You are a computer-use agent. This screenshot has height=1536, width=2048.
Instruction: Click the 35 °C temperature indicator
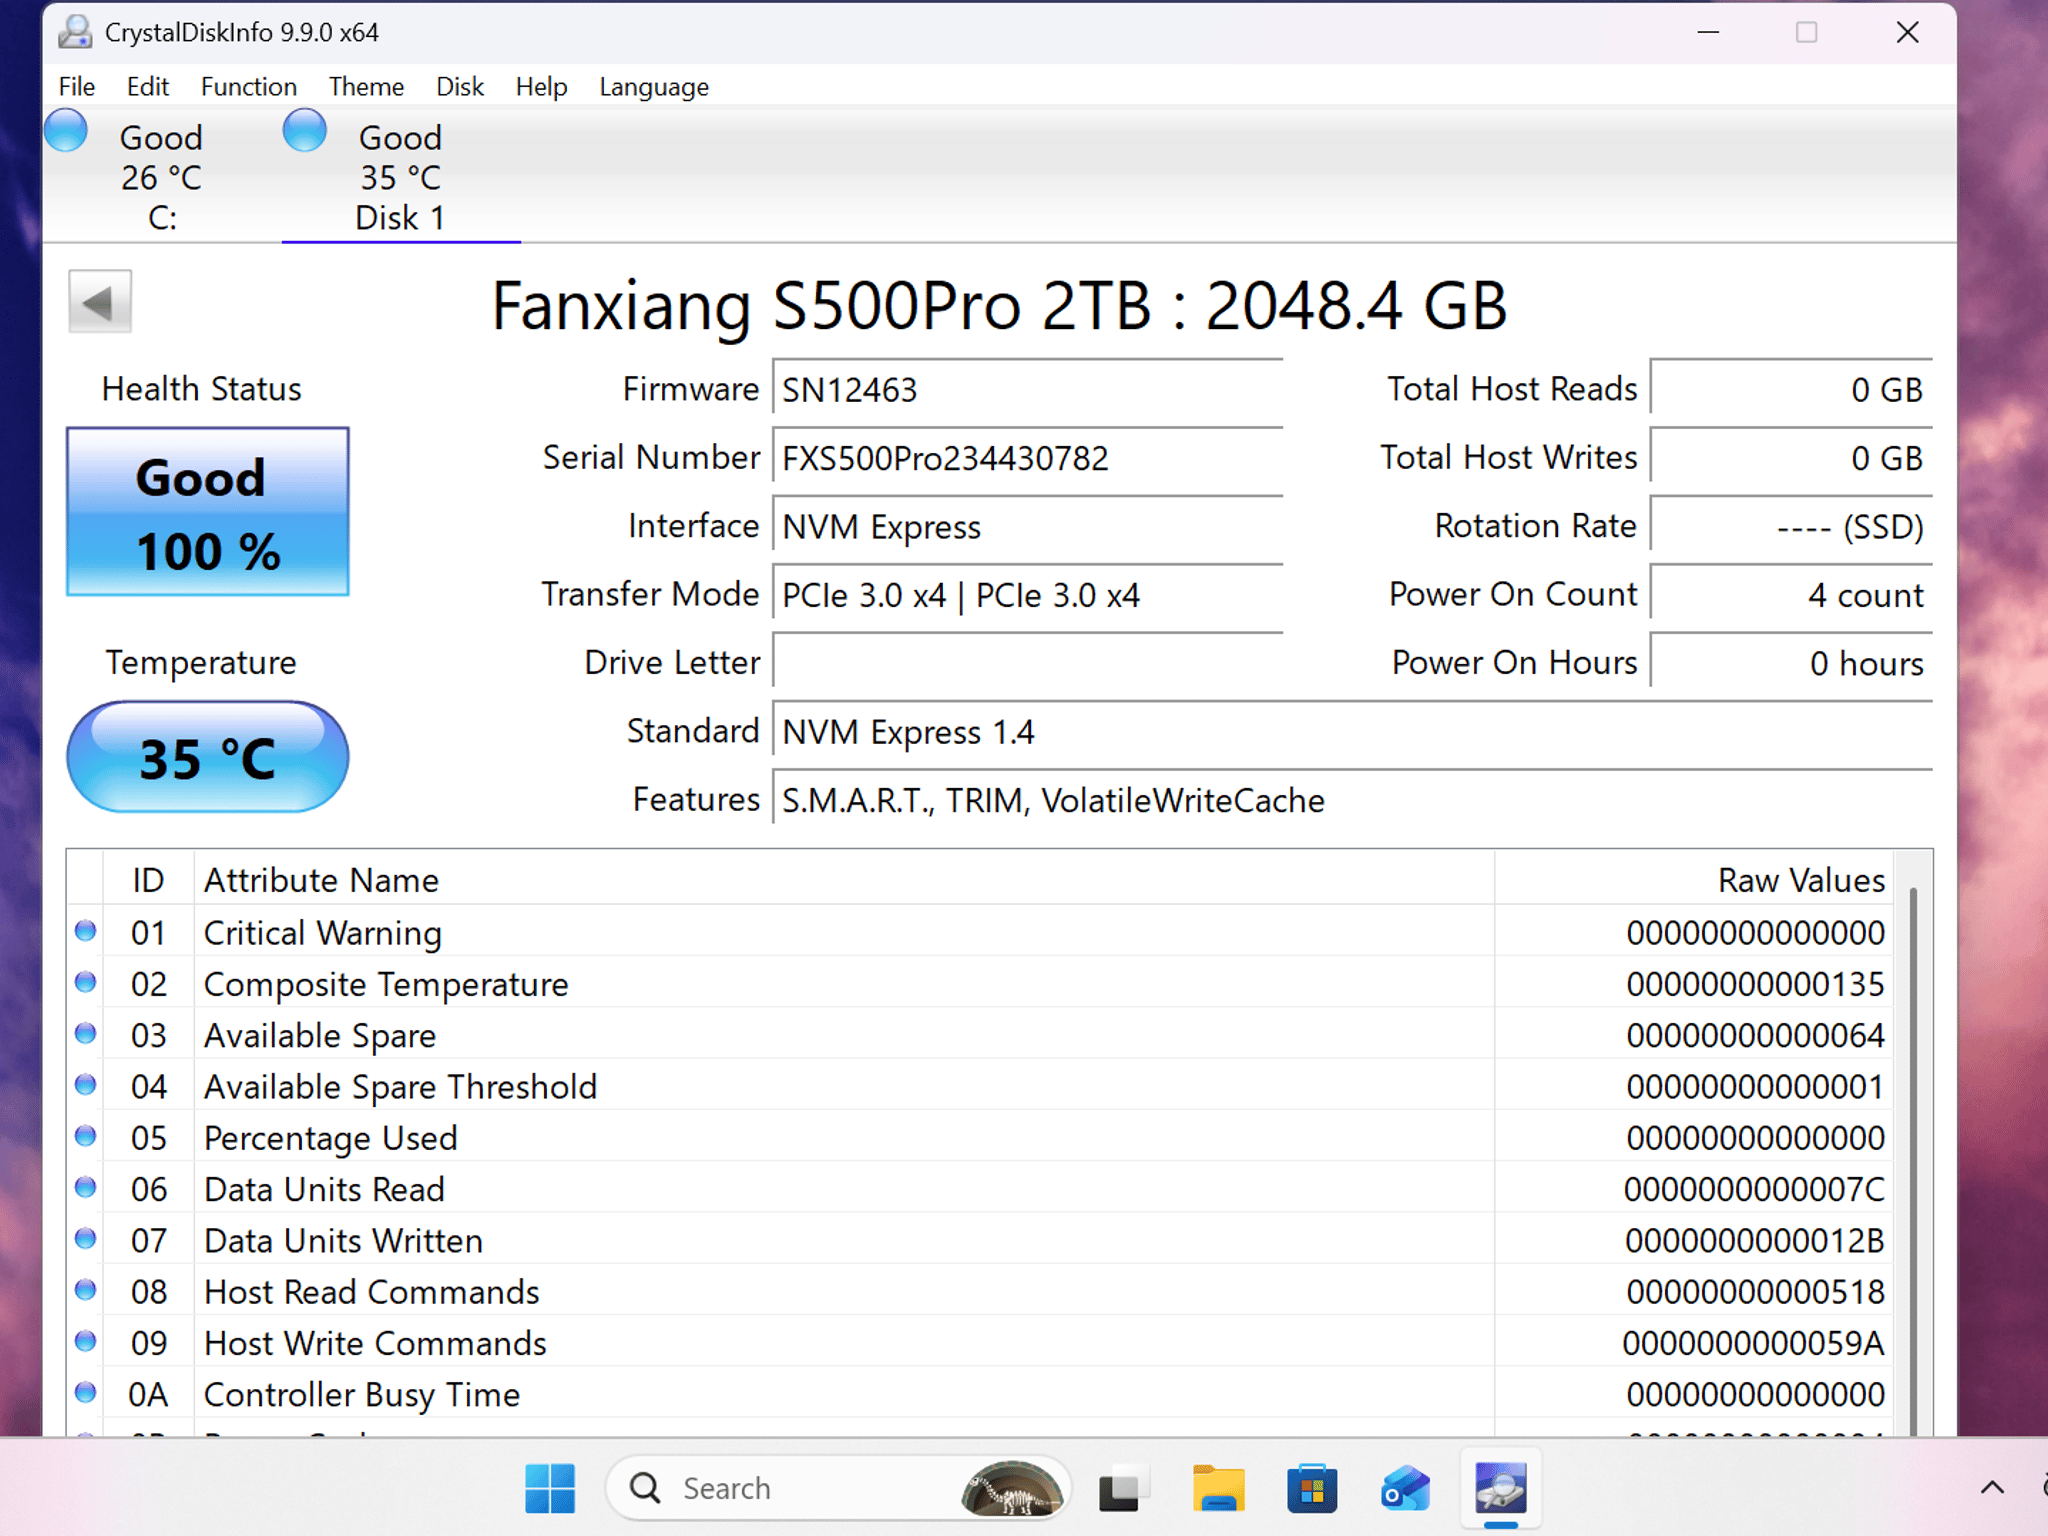(208, 757)
